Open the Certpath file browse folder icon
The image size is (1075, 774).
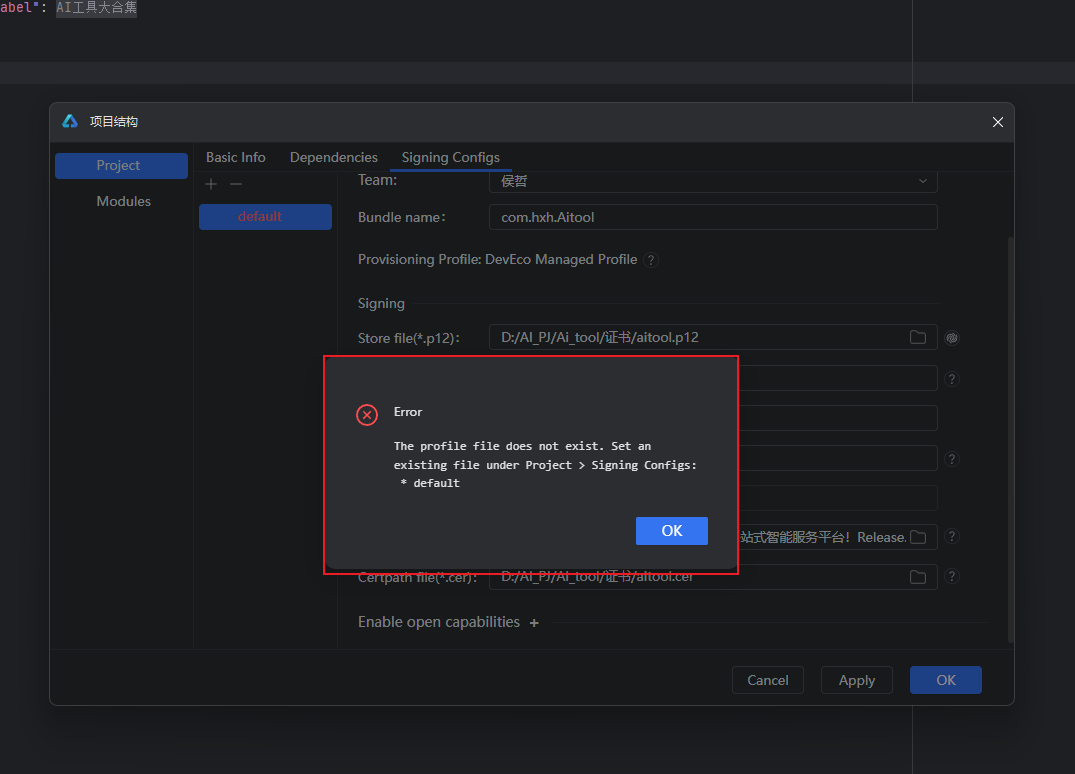coord(917,577)
